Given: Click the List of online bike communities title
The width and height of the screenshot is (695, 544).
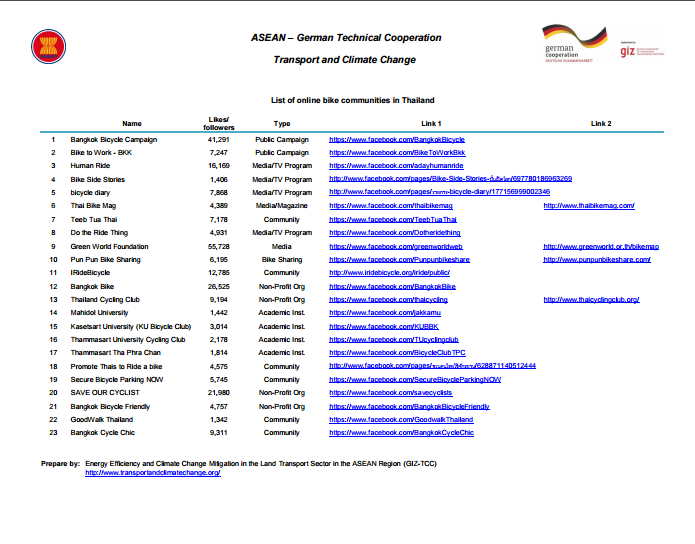Looking at the screenshot, I should 353,100.
